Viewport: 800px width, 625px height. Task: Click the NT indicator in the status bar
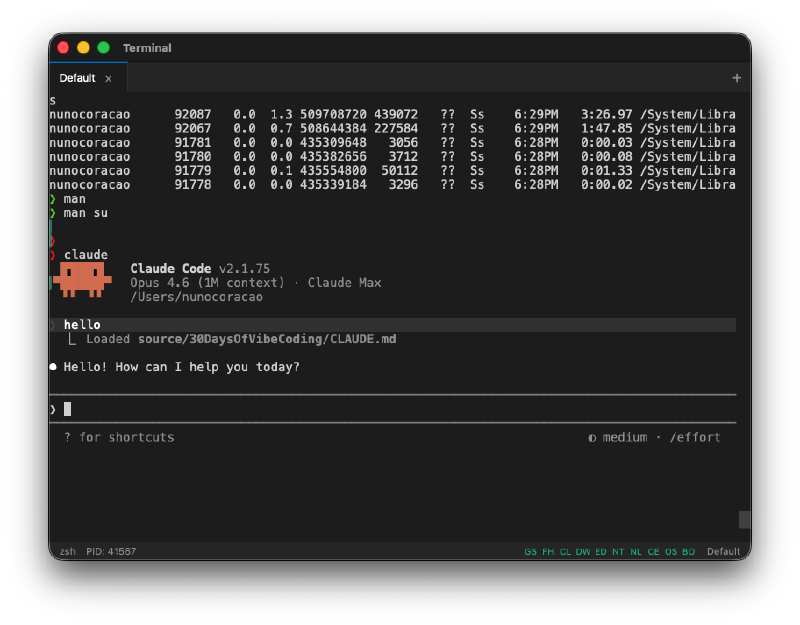click(x=618, y=552)
